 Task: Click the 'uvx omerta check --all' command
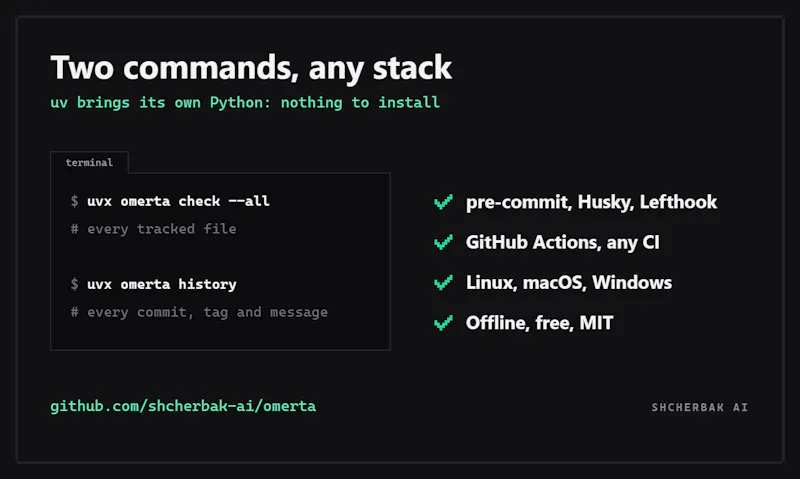point(178,201)
